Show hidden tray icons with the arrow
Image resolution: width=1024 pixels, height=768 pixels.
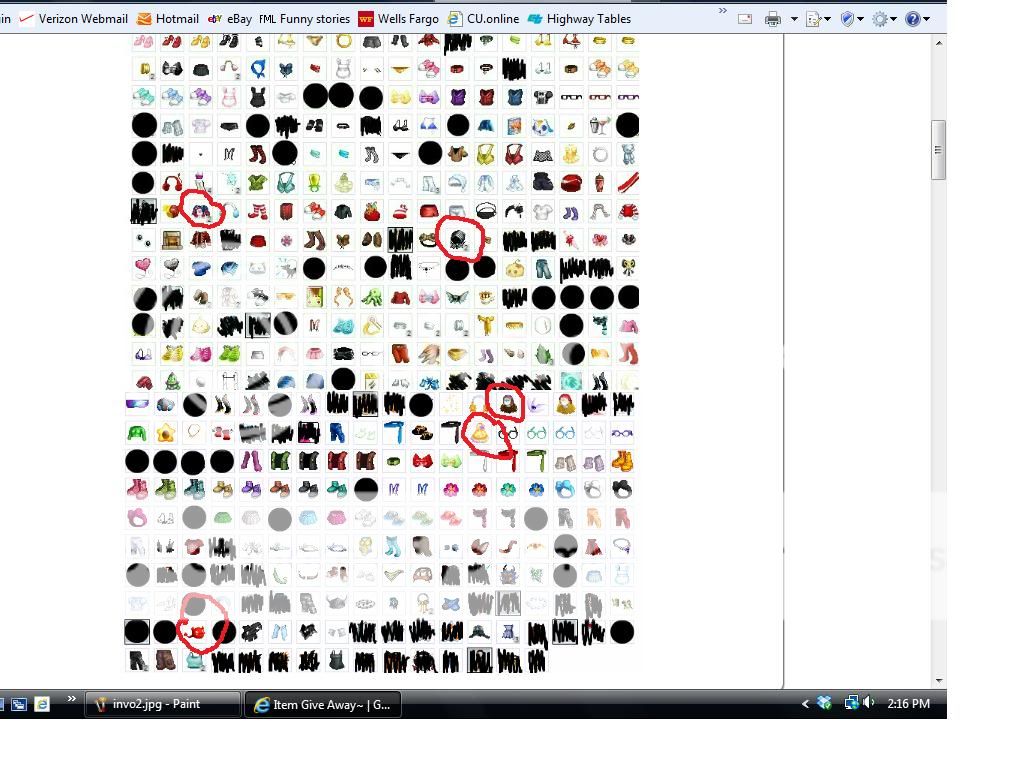pos(805,703)
